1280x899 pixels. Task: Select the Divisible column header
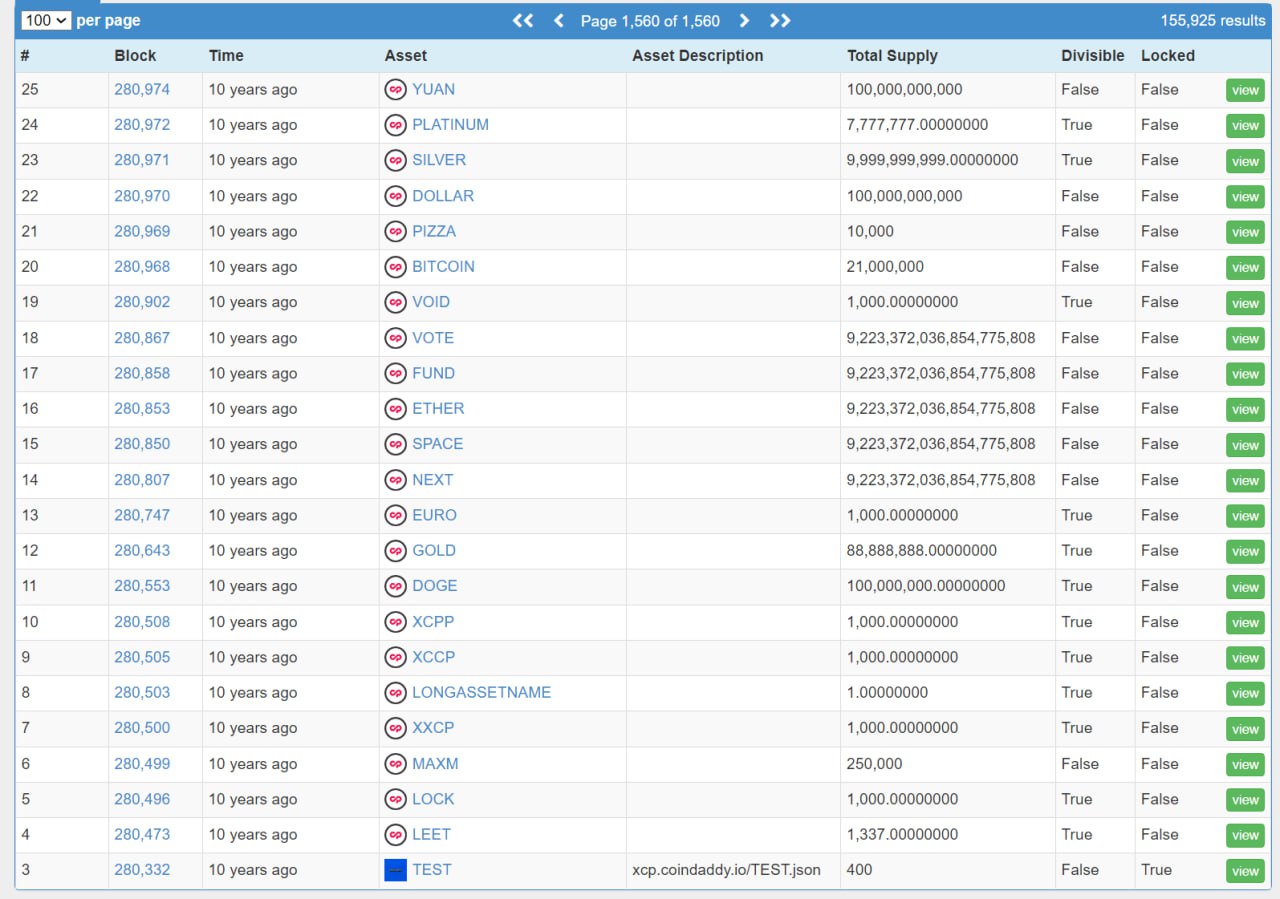tap(1093, 56)
